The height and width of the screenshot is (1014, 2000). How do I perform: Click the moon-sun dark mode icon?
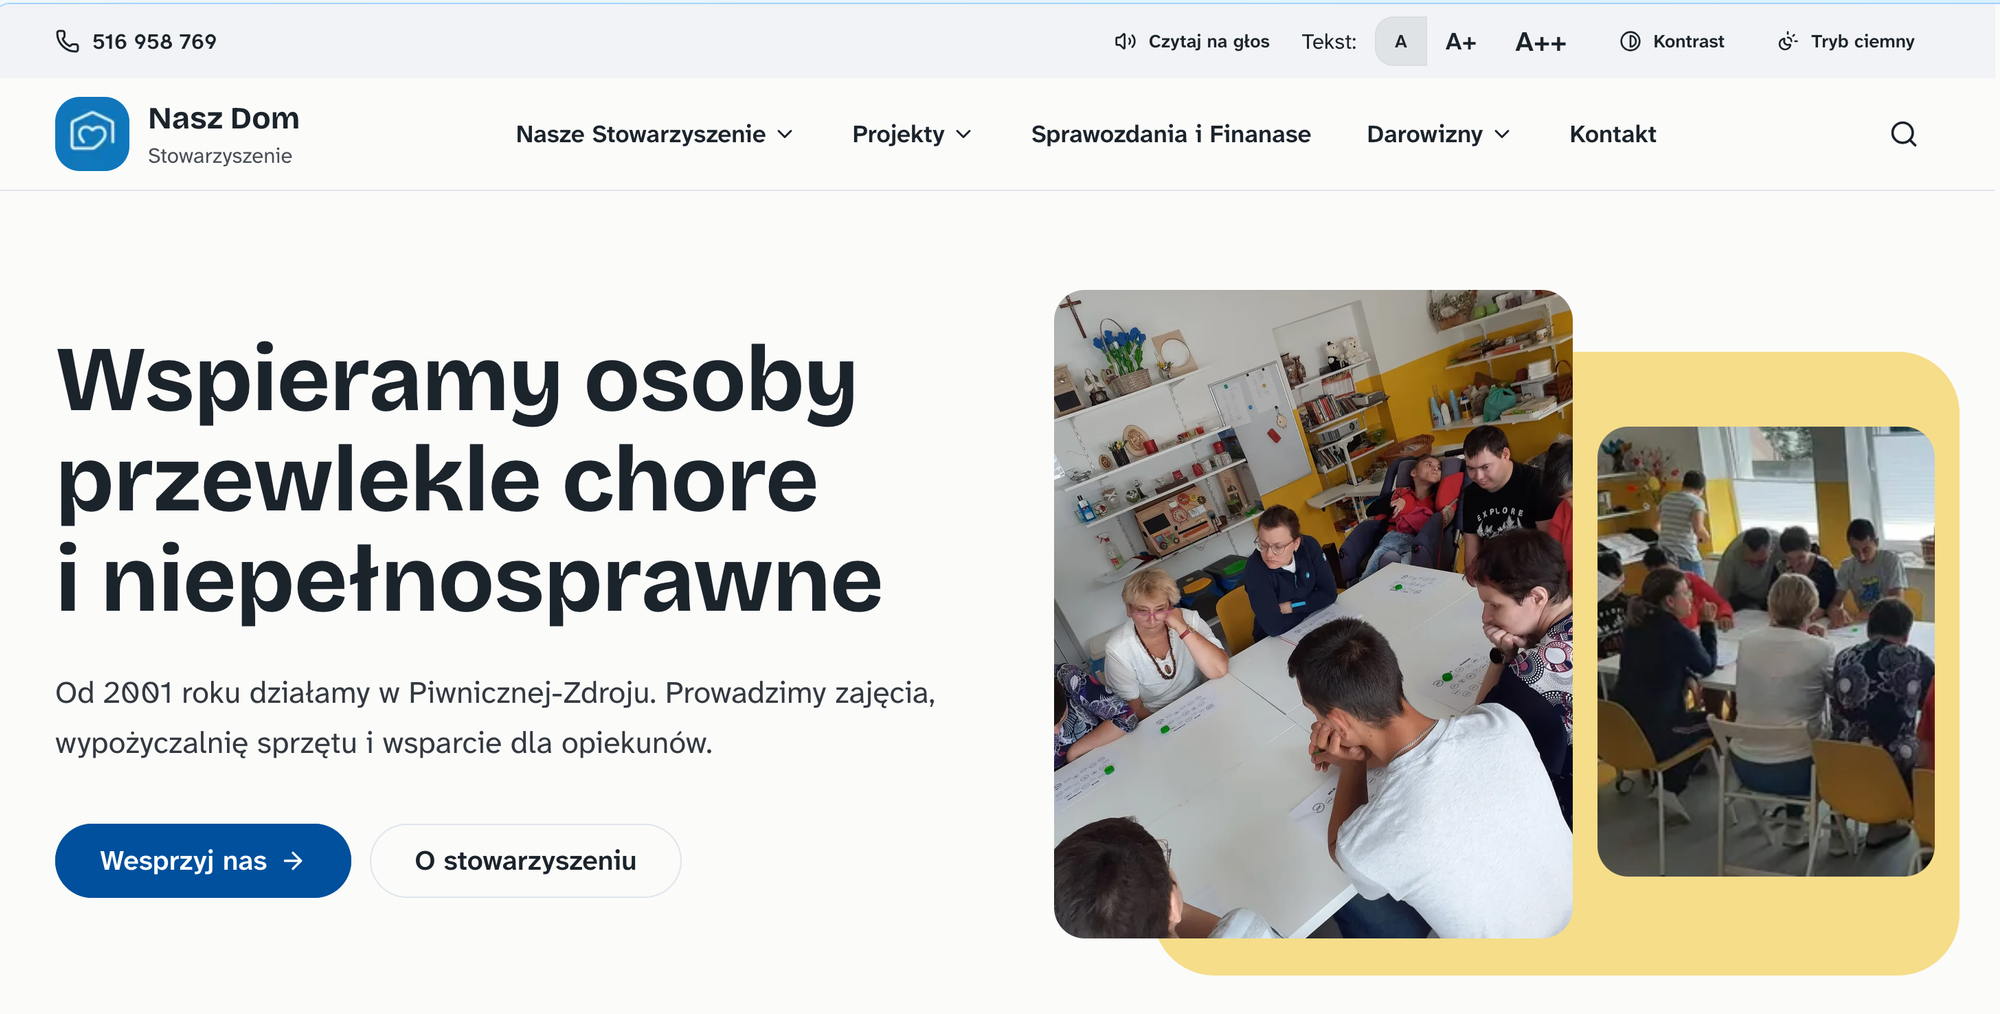1788,41
